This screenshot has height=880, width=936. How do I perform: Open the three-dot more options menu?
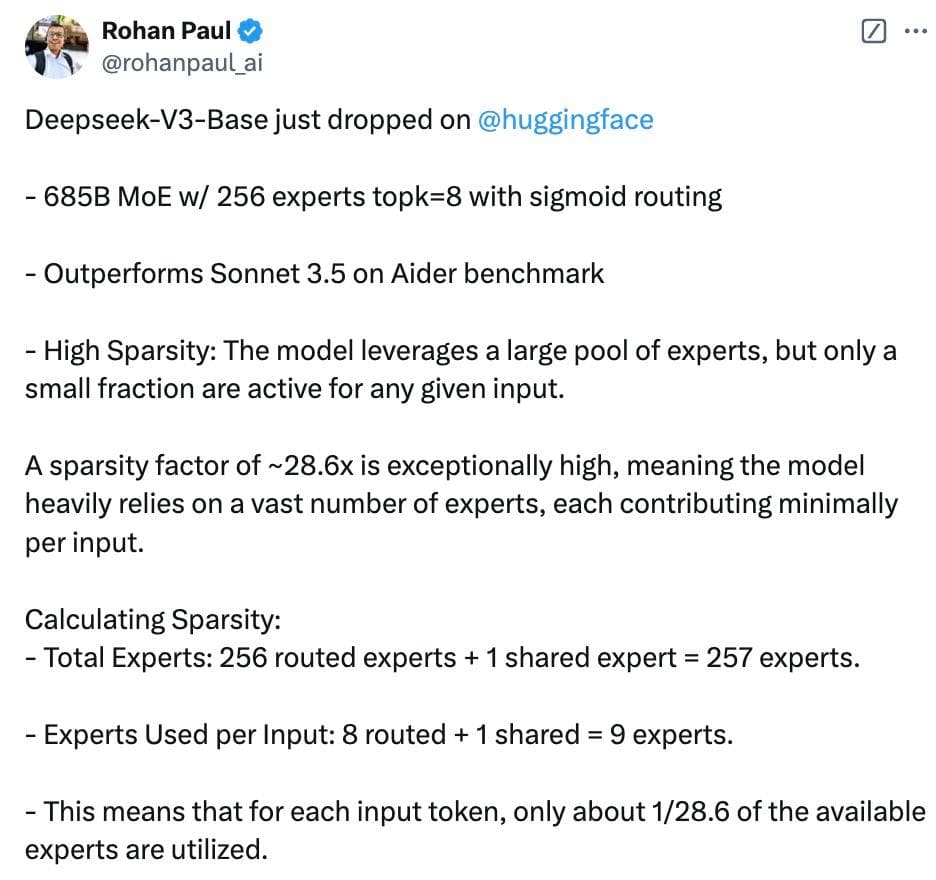tap(915, 31)
